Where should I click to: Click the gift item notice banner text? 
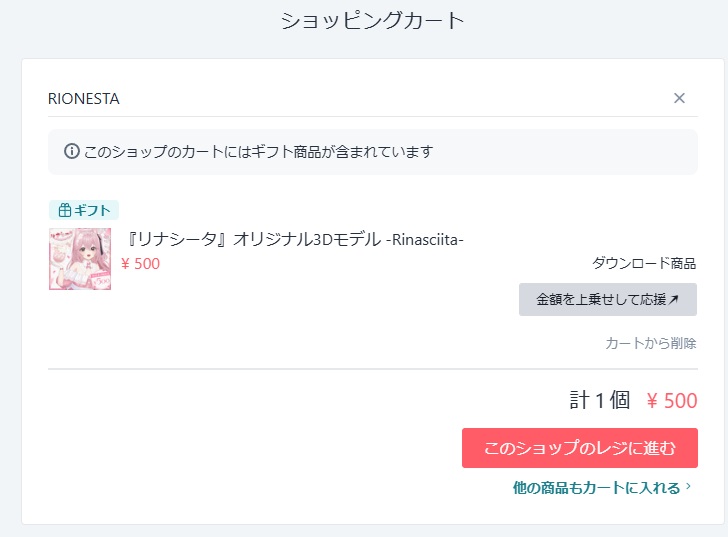coord(258,152)
